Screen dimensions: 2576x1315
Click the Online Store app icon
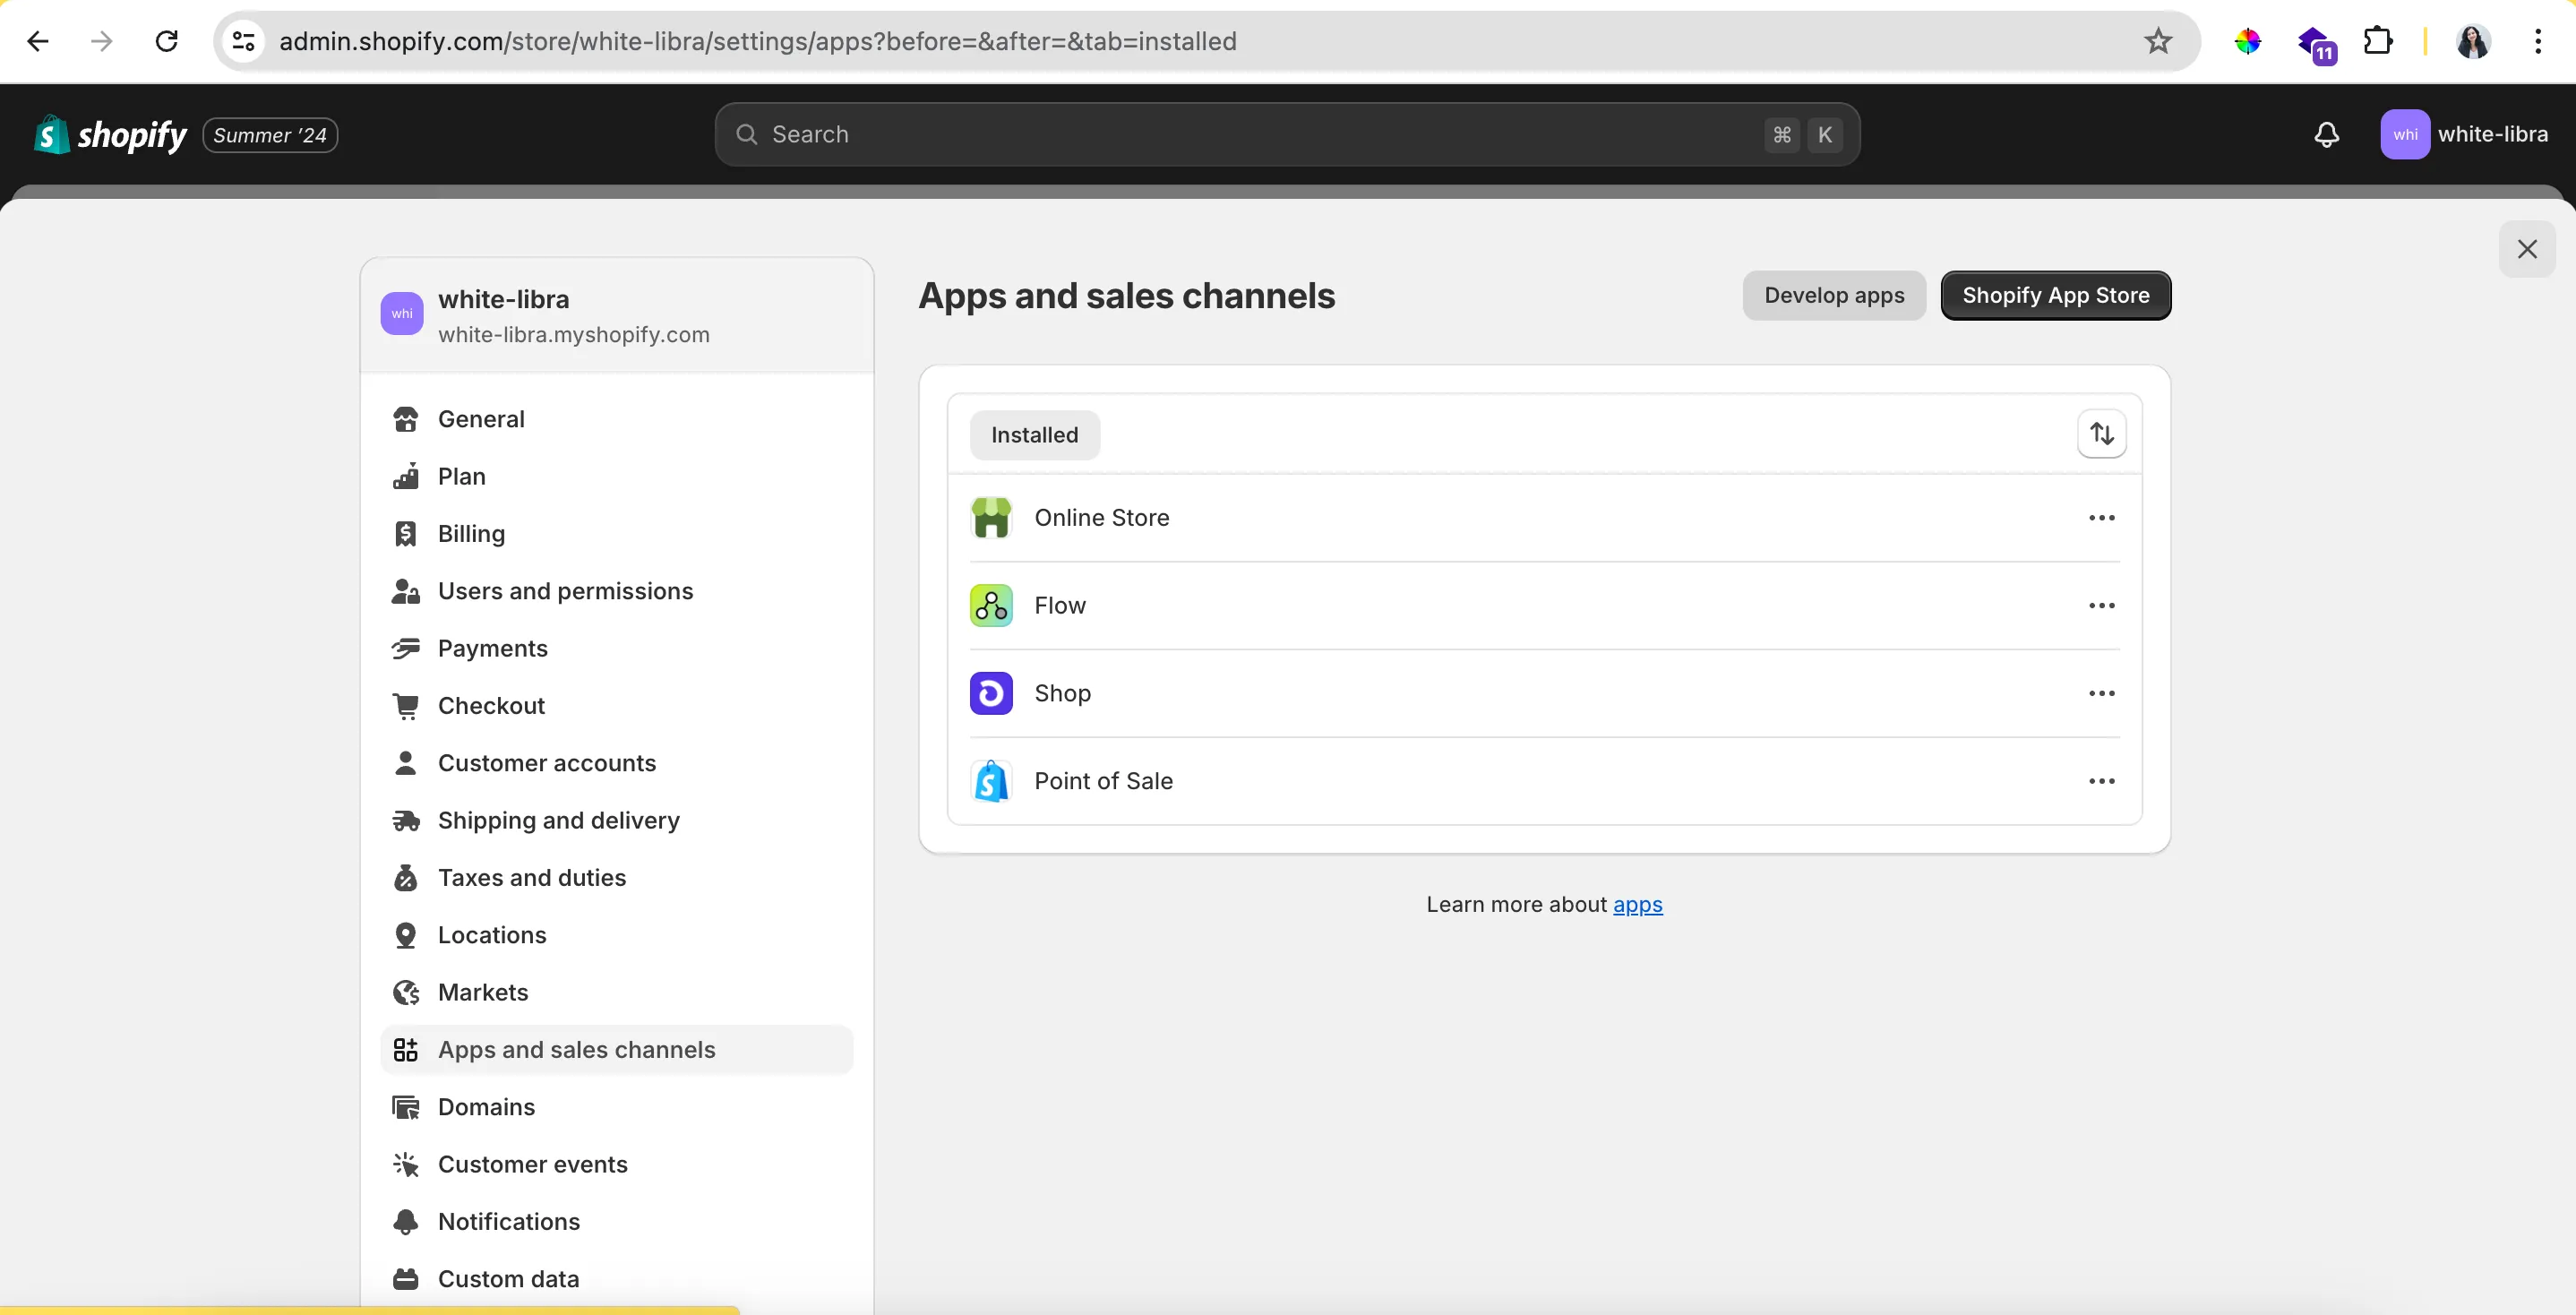tap(992, 517)
